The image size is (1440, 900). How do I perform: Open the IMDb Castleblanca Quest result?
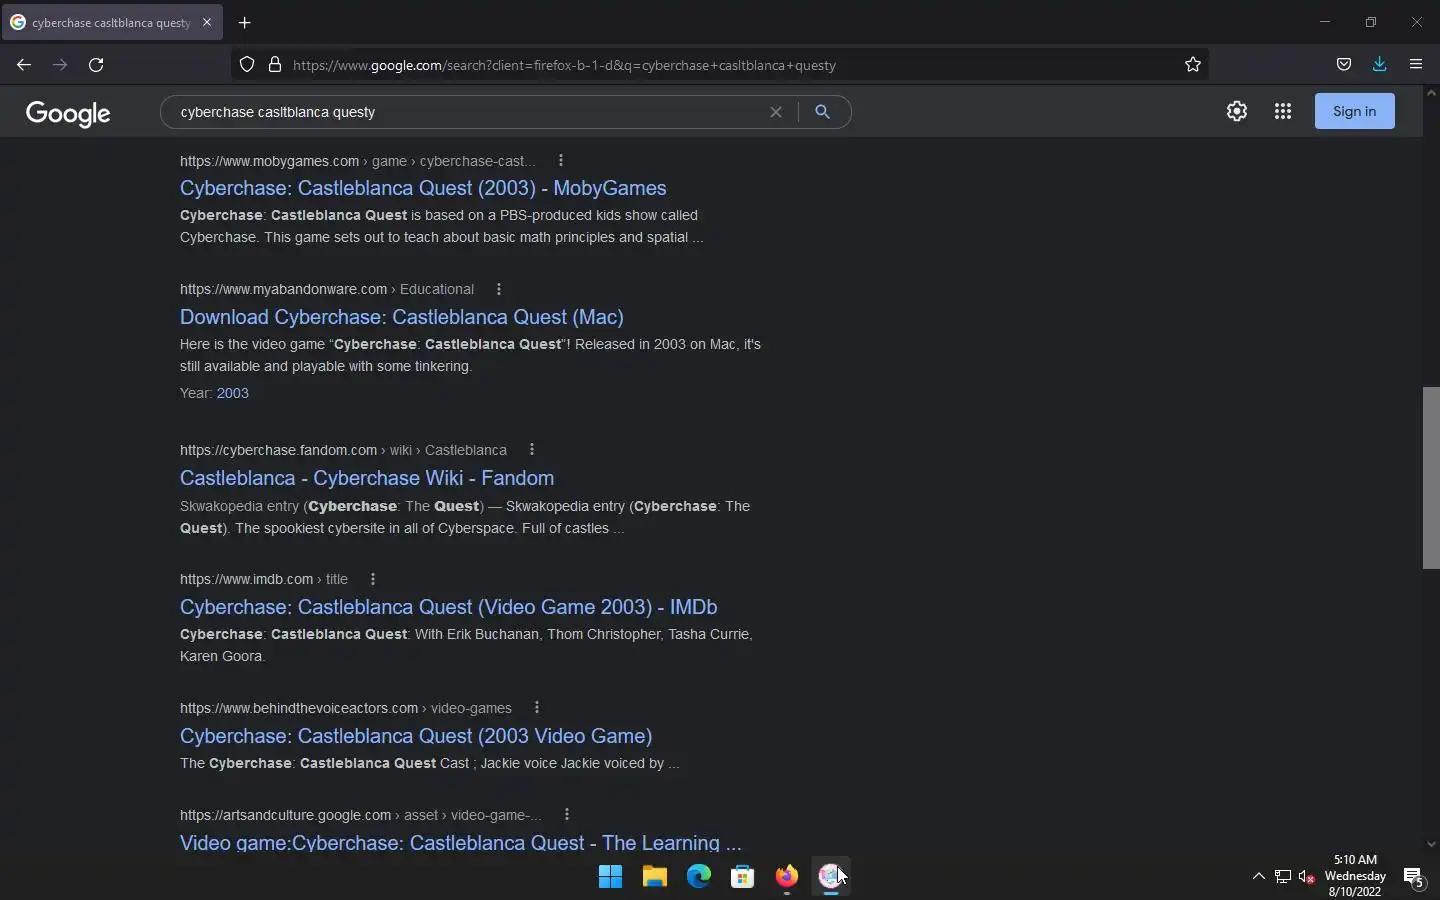tap(448, 607)
